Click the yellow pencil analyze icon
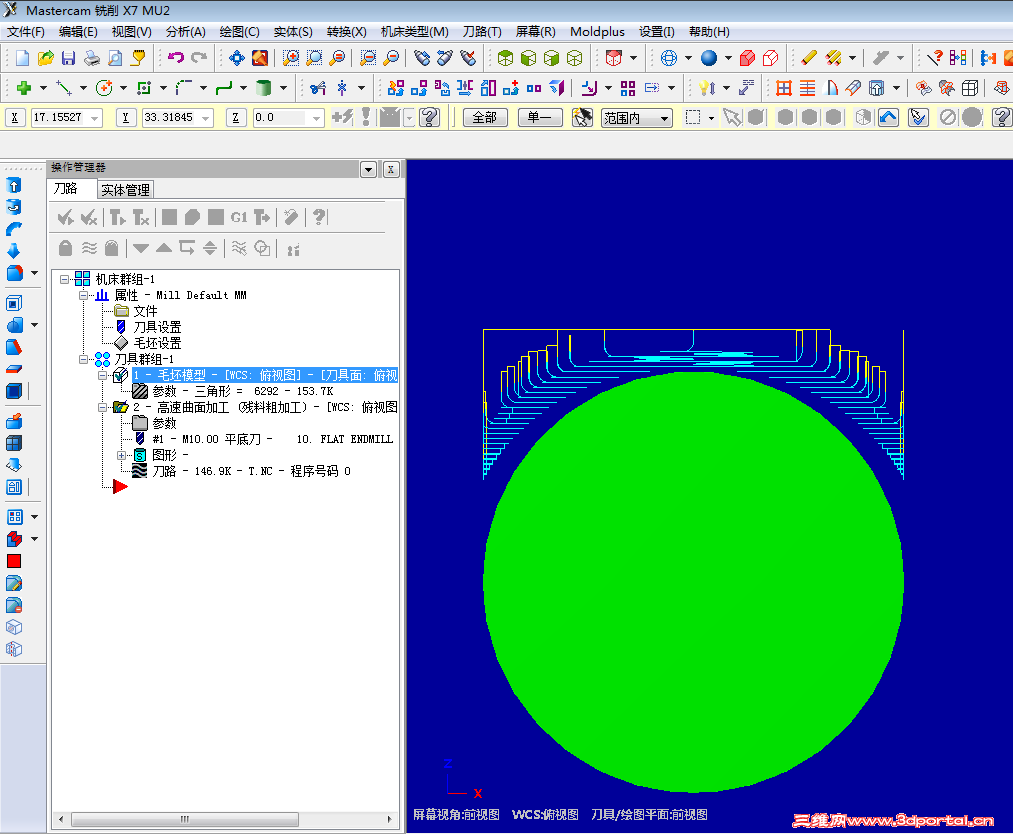This screenshot has height=834, width=1013. 808,58
